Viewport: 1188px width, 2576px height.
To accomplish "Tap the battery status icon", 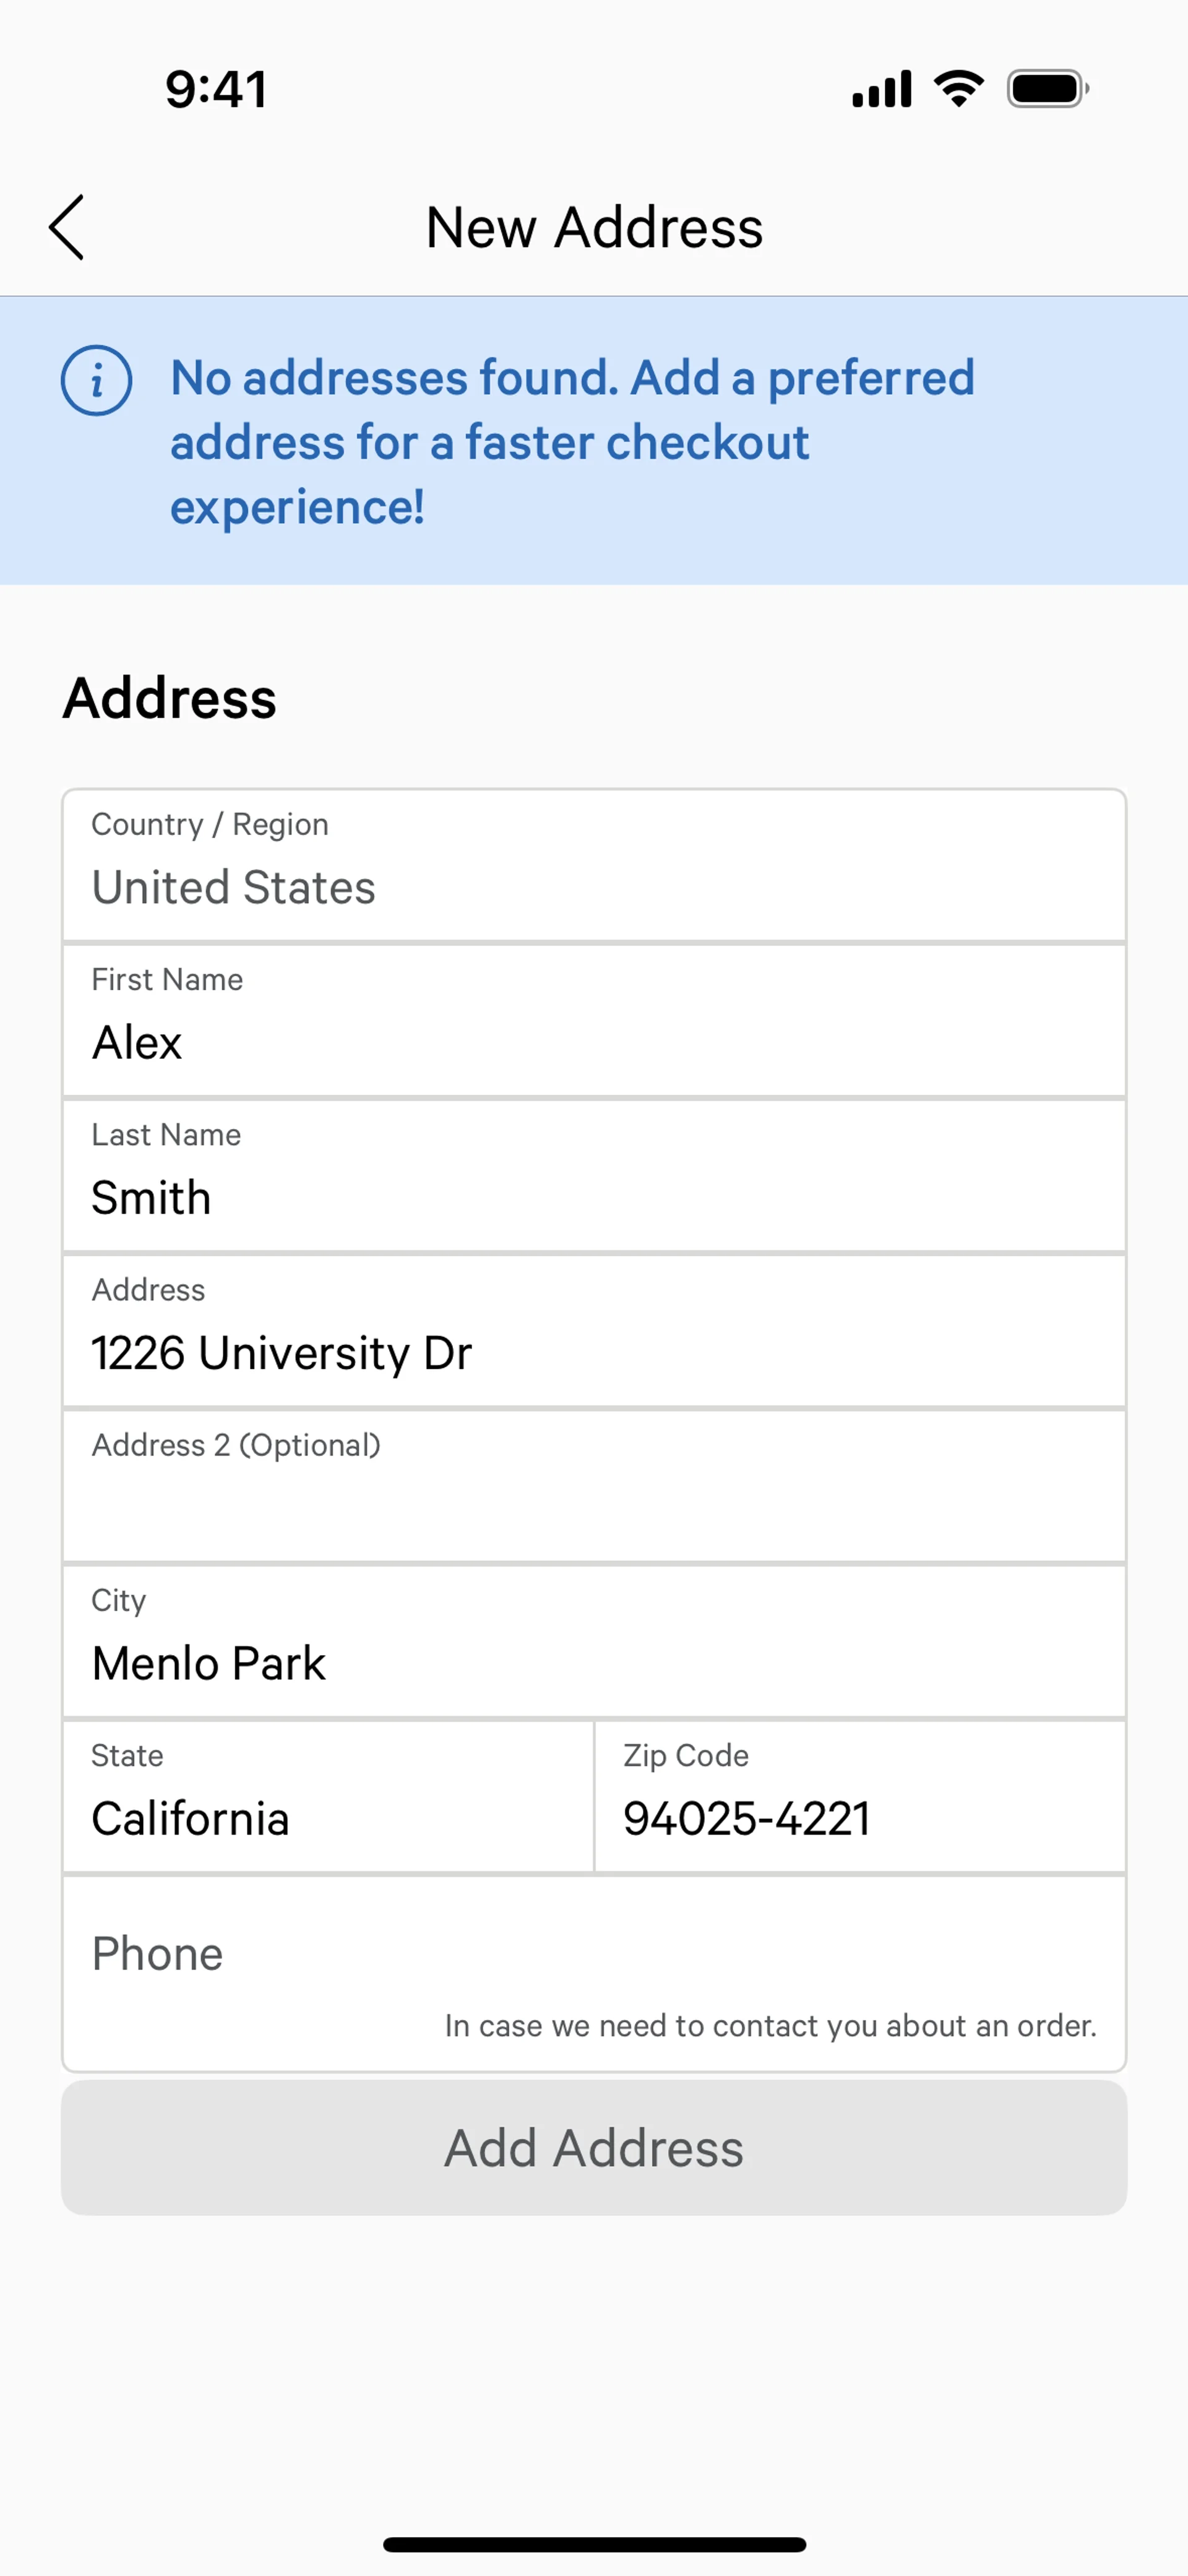I will click(1047, 89).
